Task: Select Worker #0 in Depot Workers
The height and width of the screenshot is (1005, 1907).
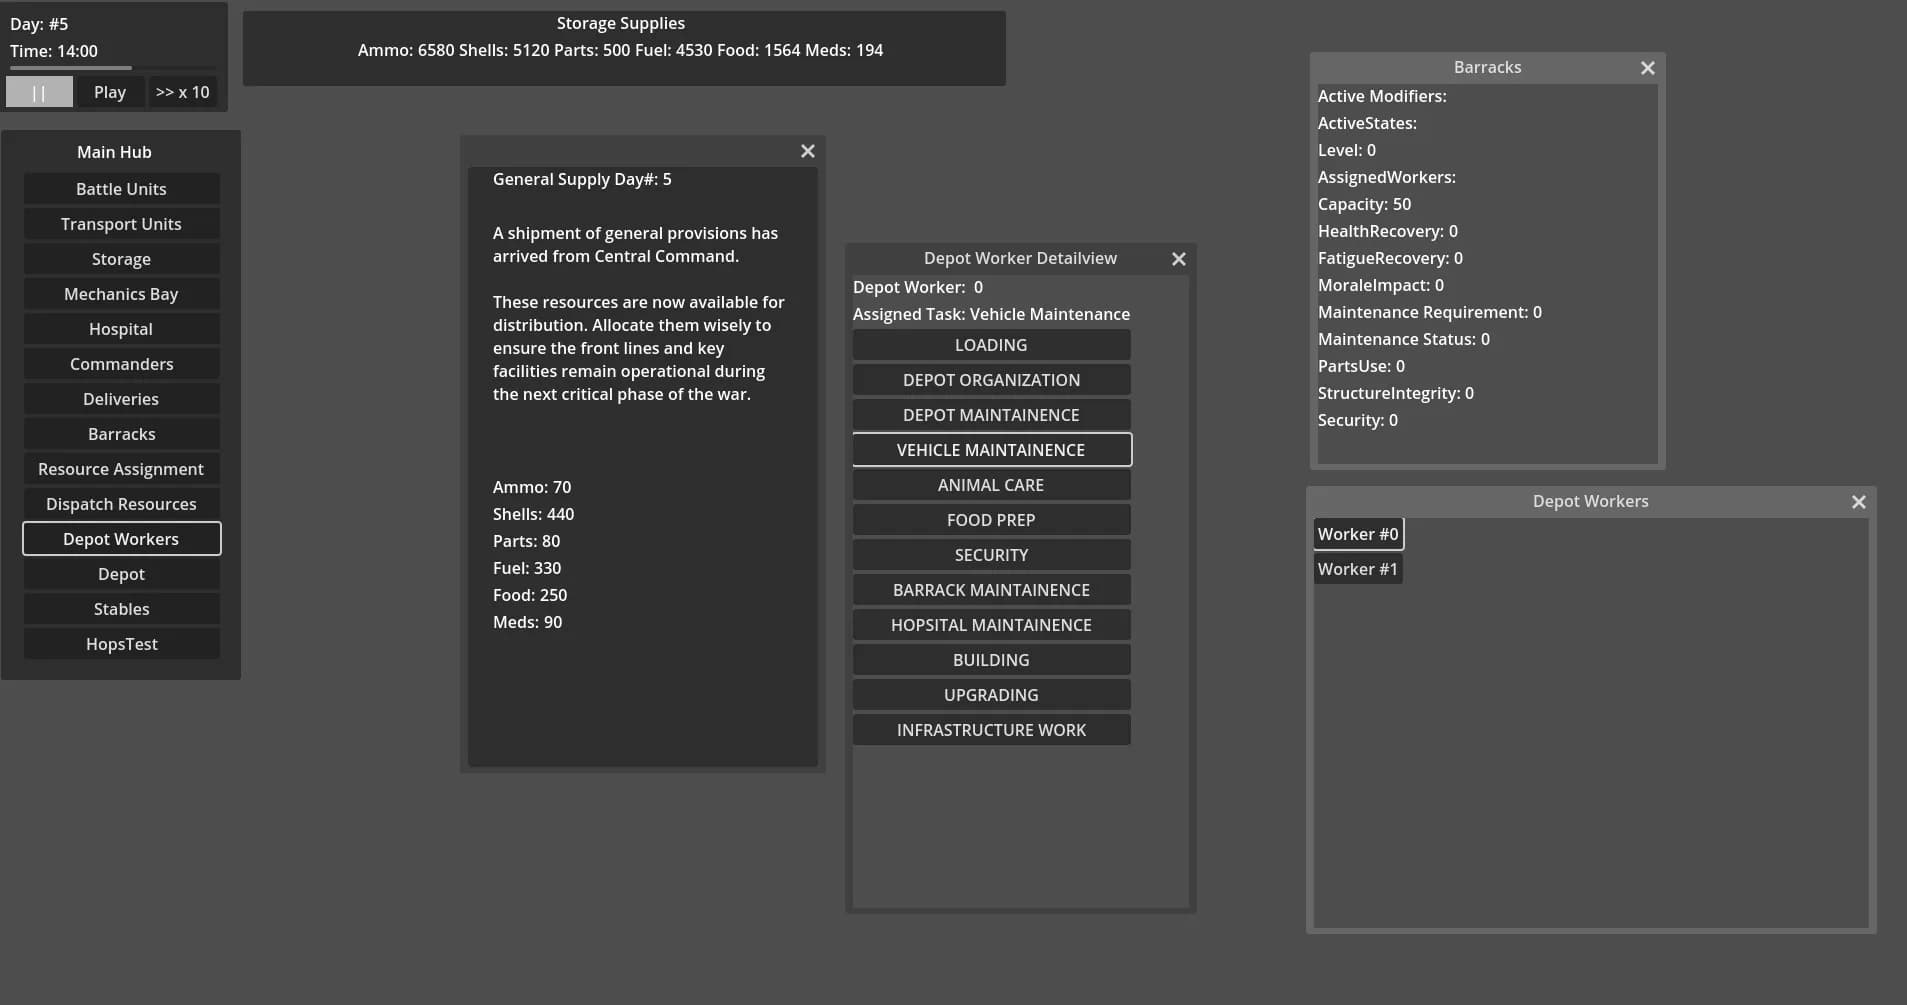Action: point(1358,534)
